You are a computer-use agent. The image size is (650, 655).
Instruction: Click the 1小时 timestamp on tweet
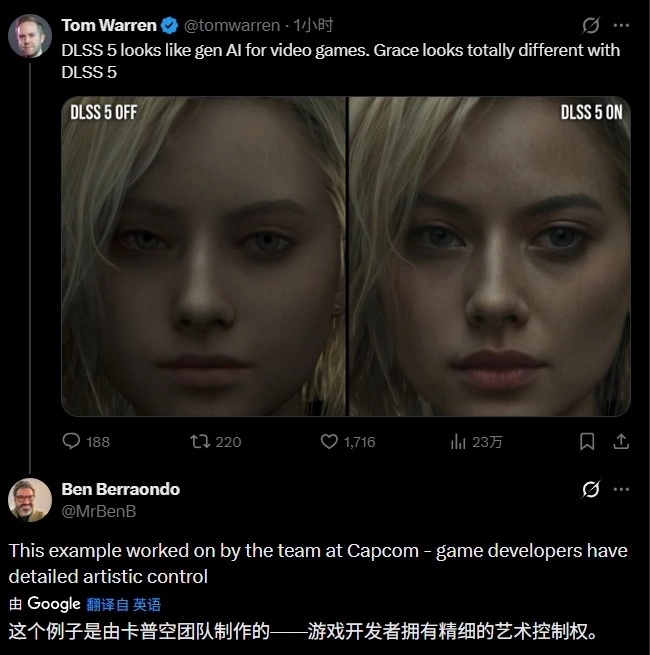pyautogui.click(x=313, y=25)
